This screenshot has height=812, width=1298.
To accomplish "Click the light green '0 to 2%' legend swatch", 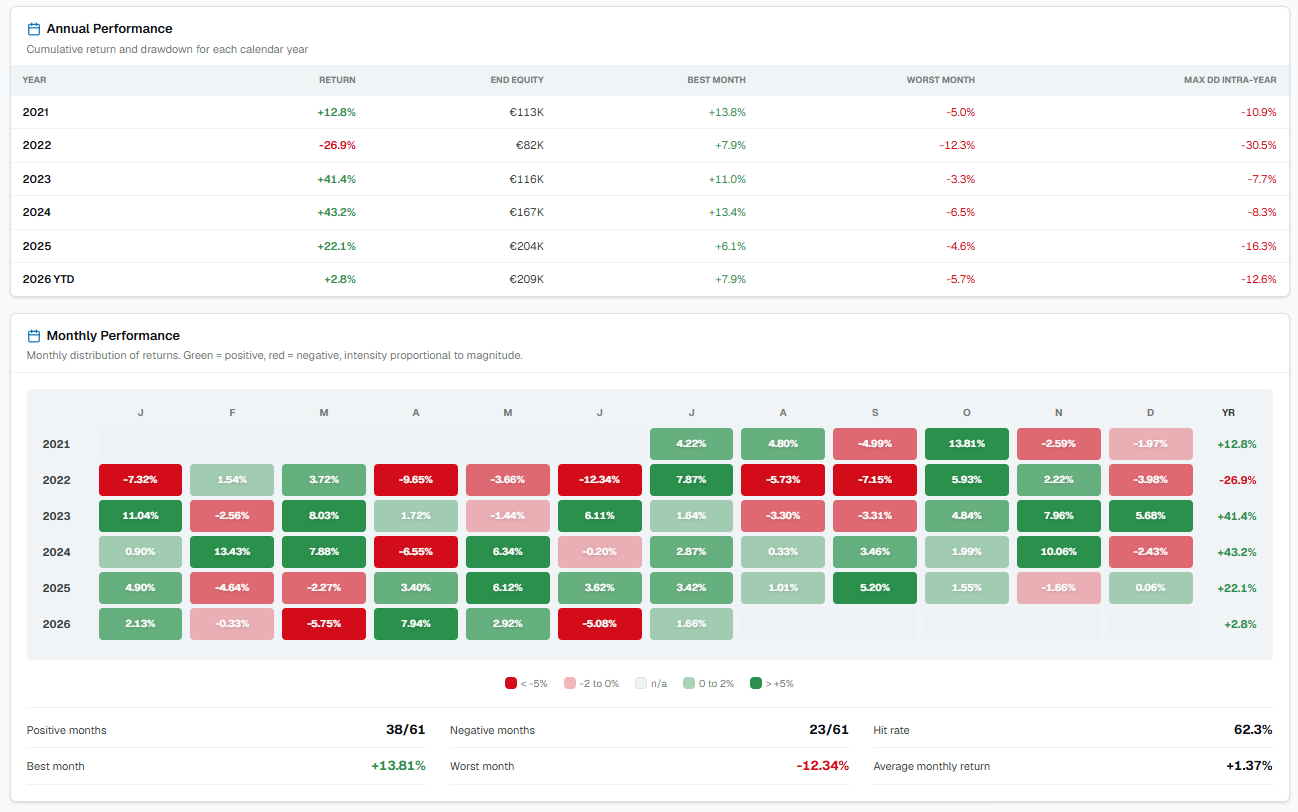I will (689, 684).
